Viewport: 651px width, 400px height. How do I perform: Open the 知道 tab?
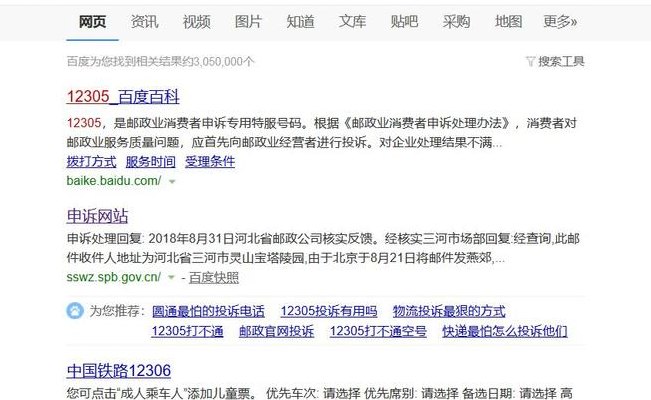tap(300, 22)
